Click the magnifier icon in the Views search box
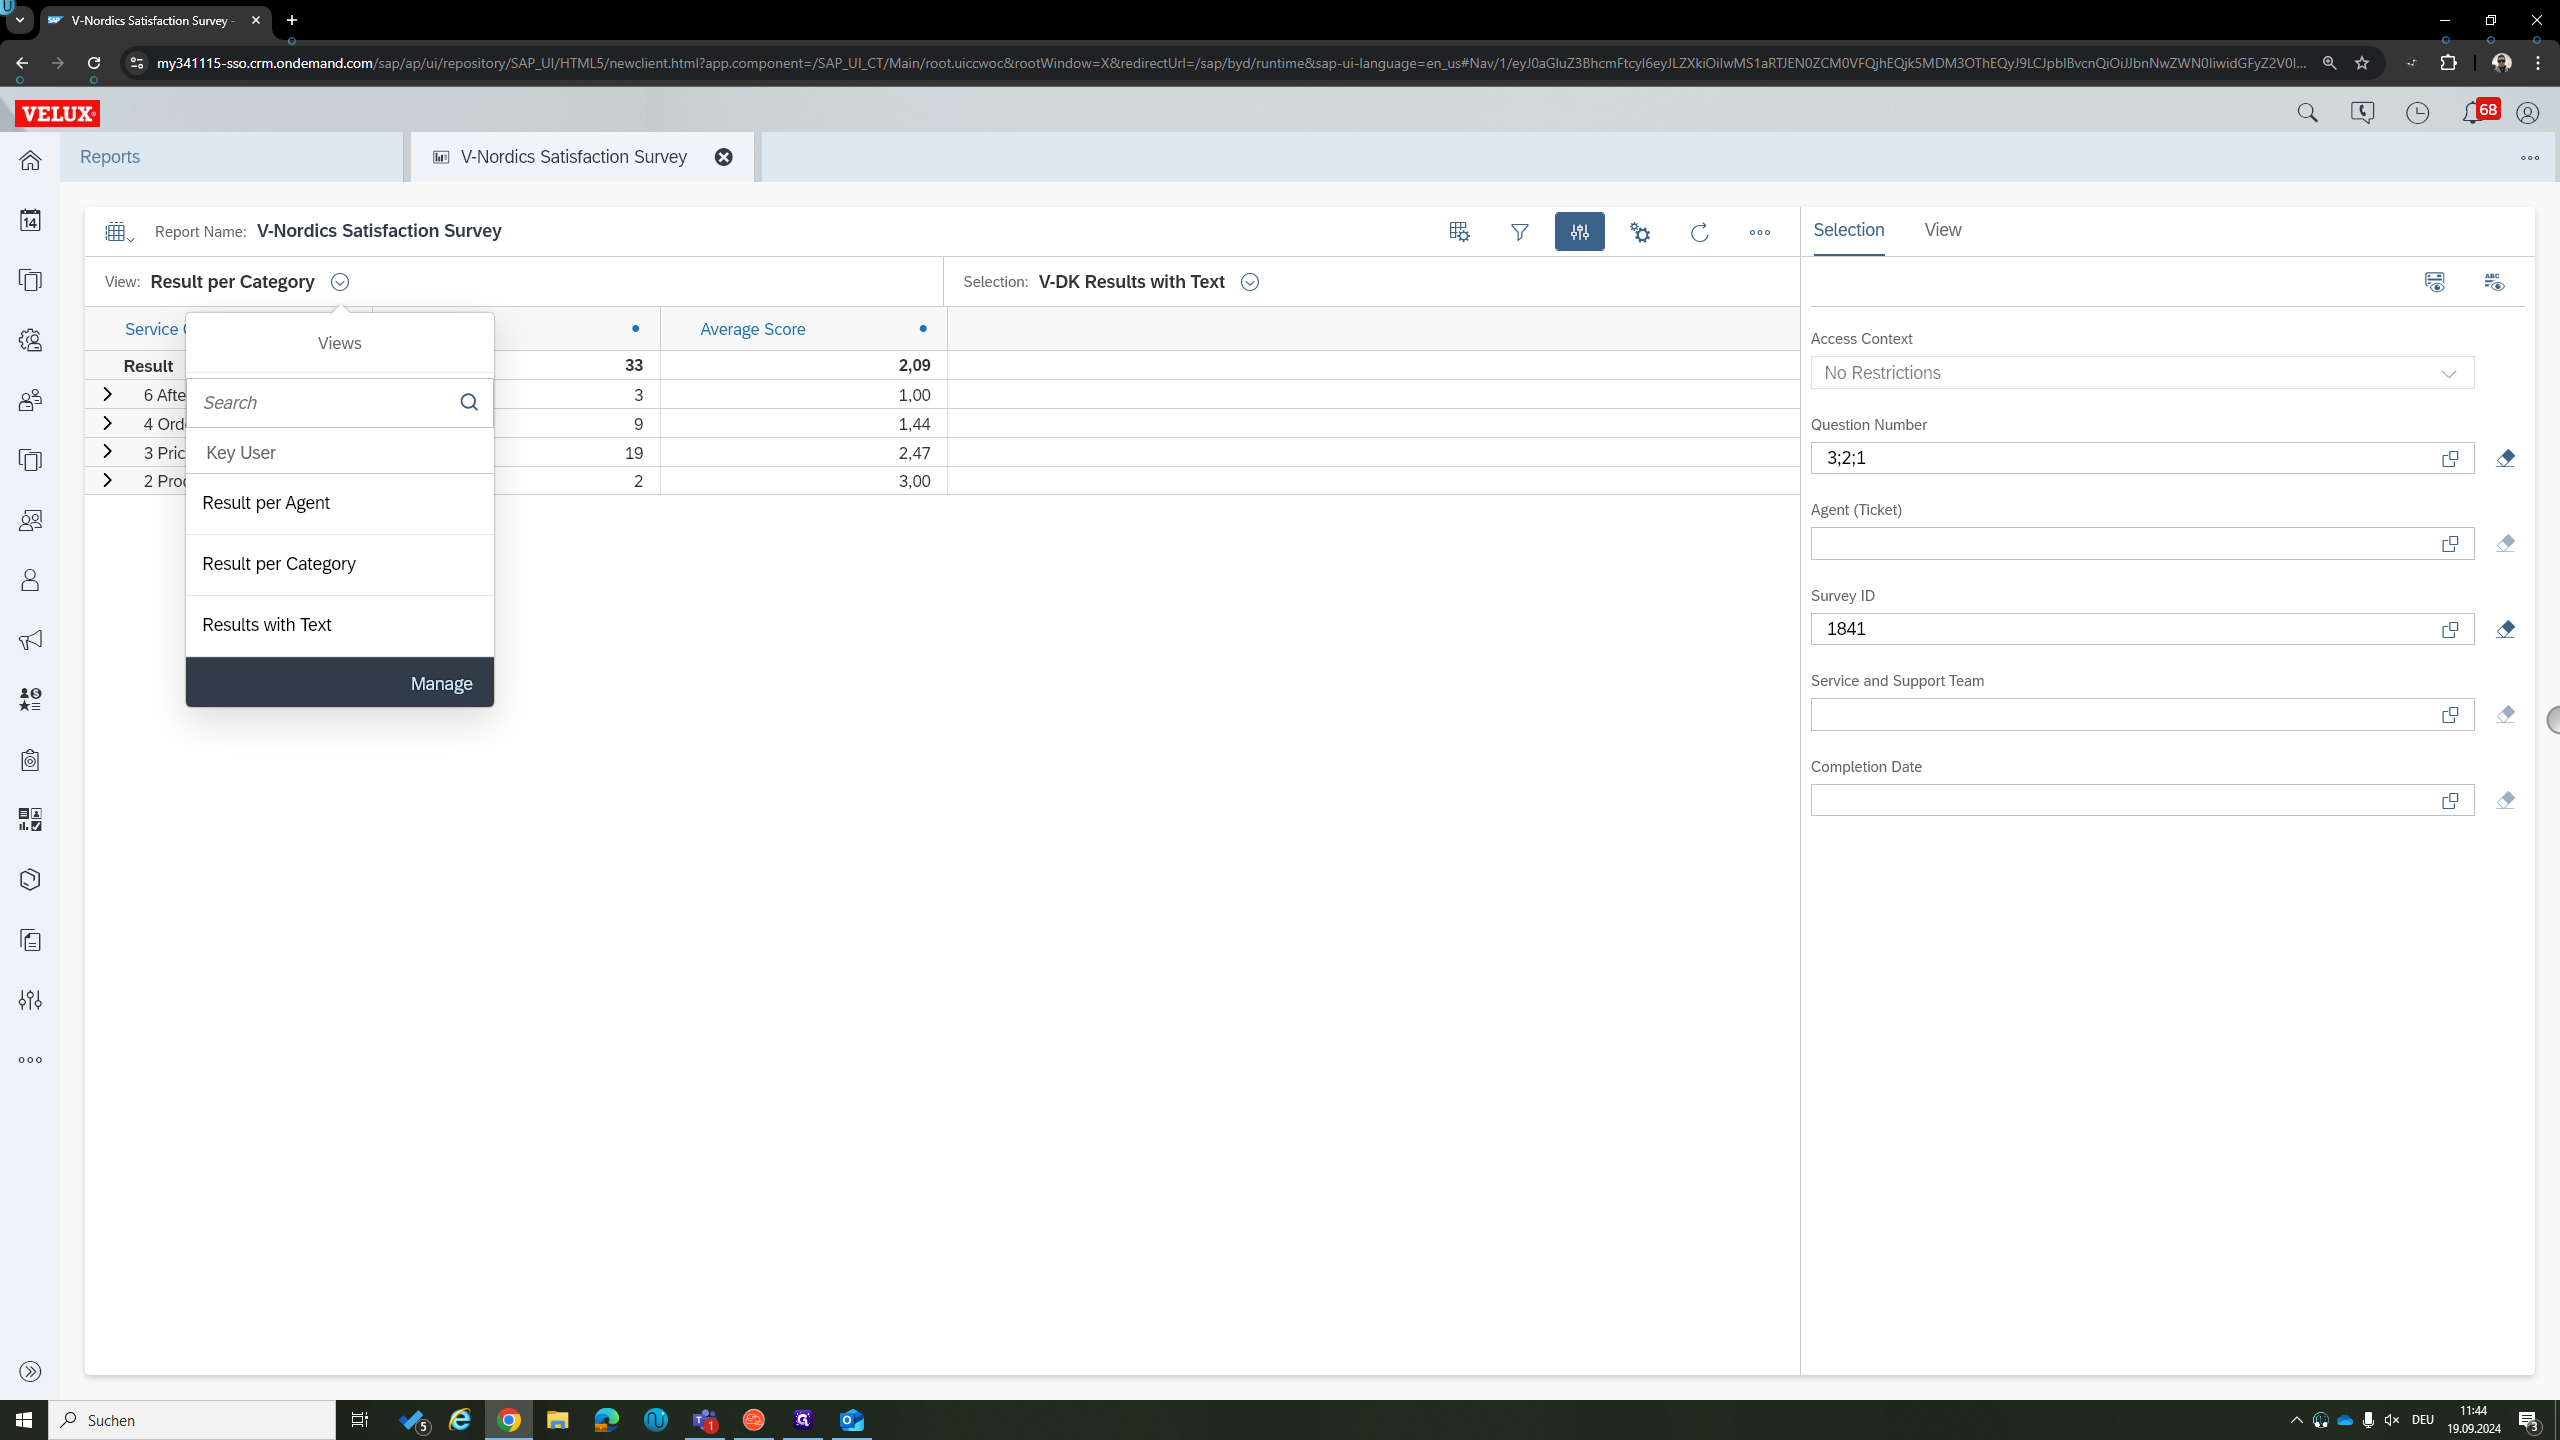Viewport: 2560px width, 1440px height. coord(469,402)
